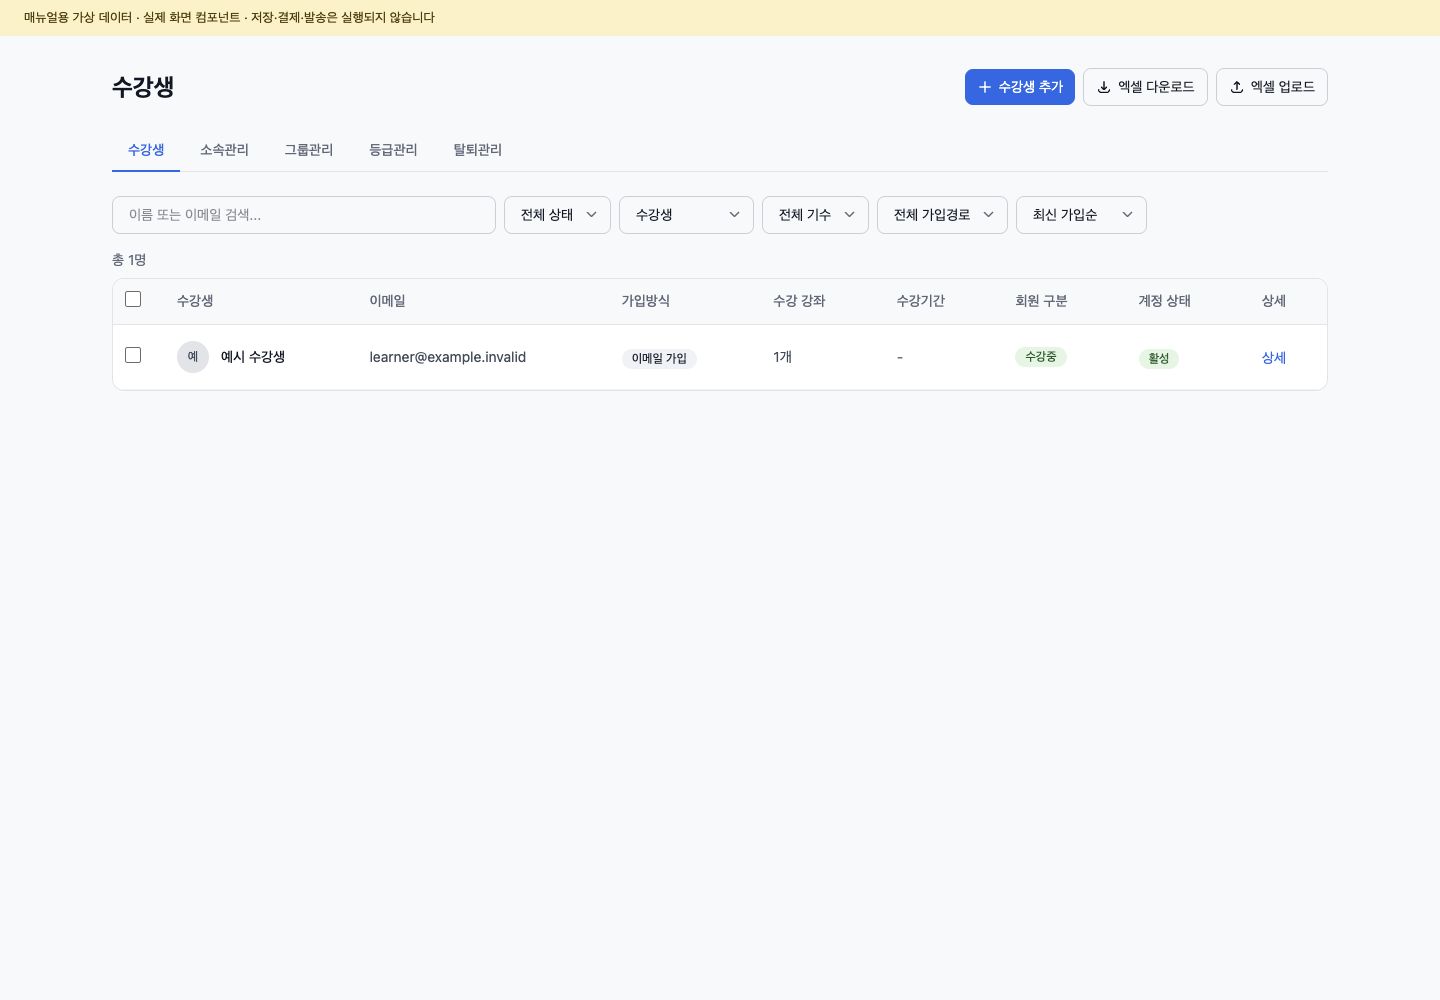The height and width of the screenshot is (1000, 1440).
Task: Click the plus icon on 수강생 추가
Action: pos(985,87)
